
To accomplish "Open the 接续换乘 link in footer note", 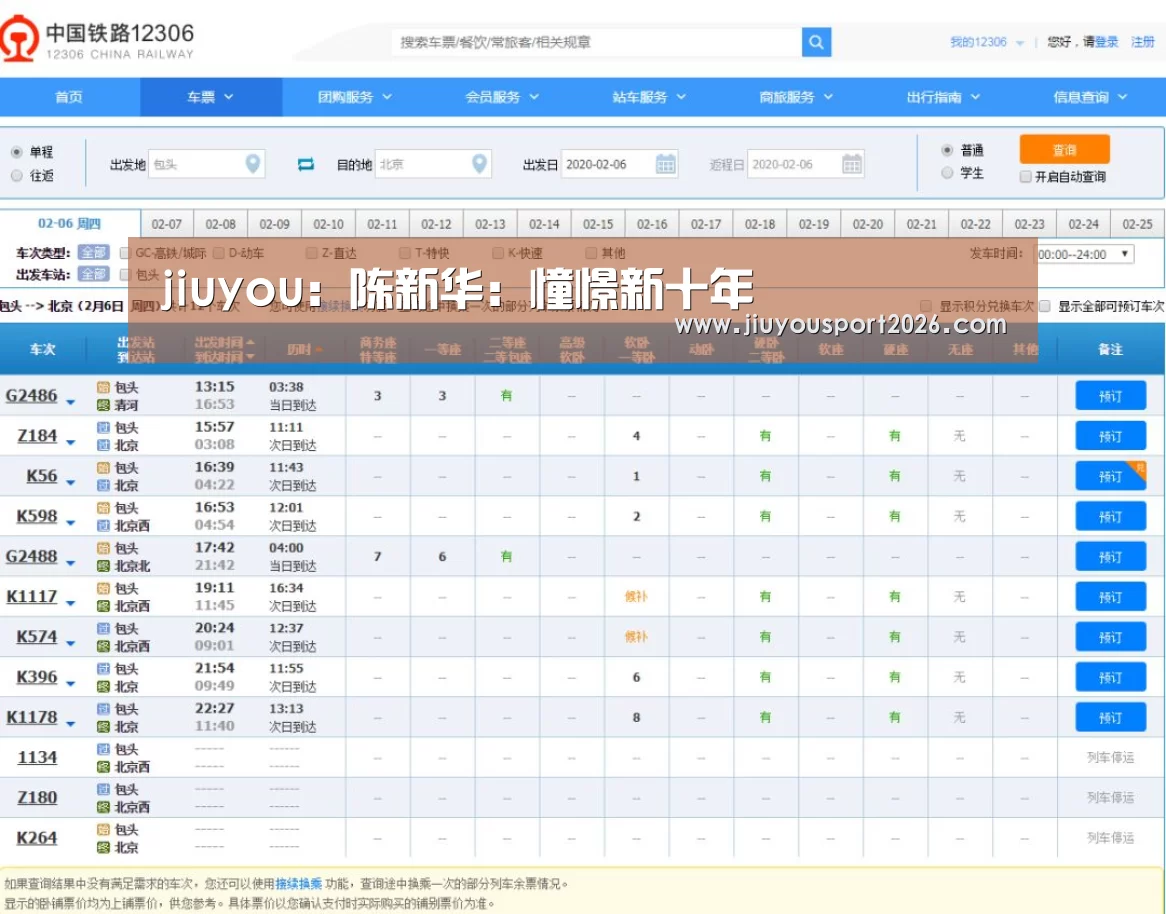I will pos(298,884).
